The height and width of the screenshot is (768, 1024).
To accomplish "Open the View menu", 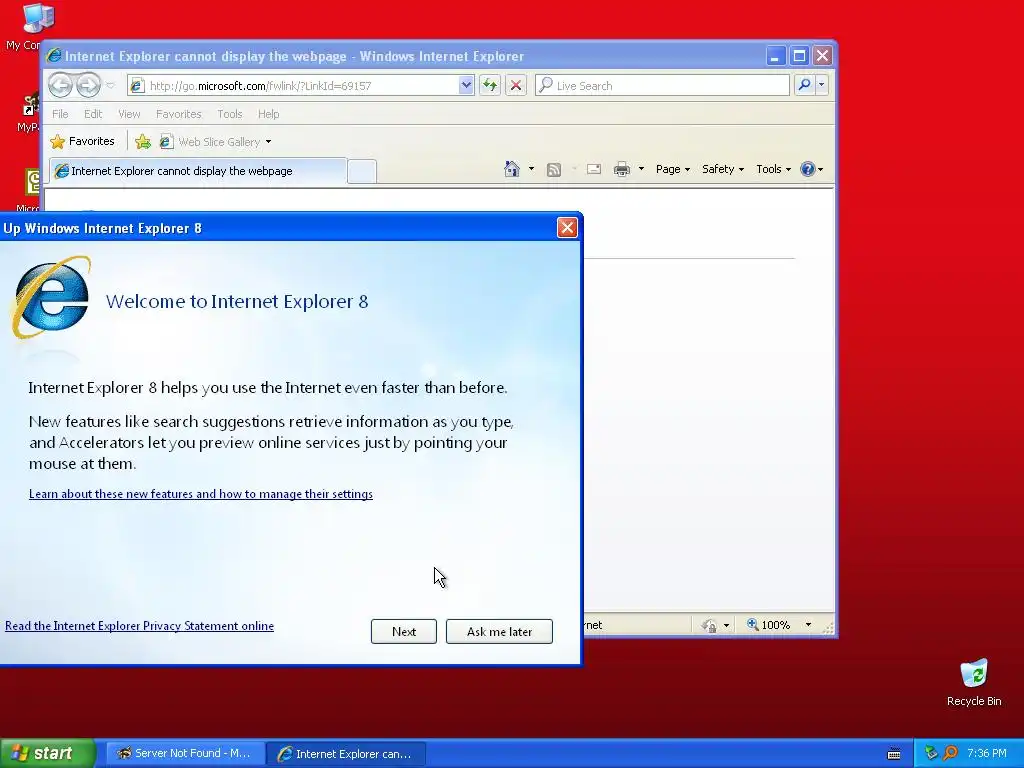I will coord(129,114).
